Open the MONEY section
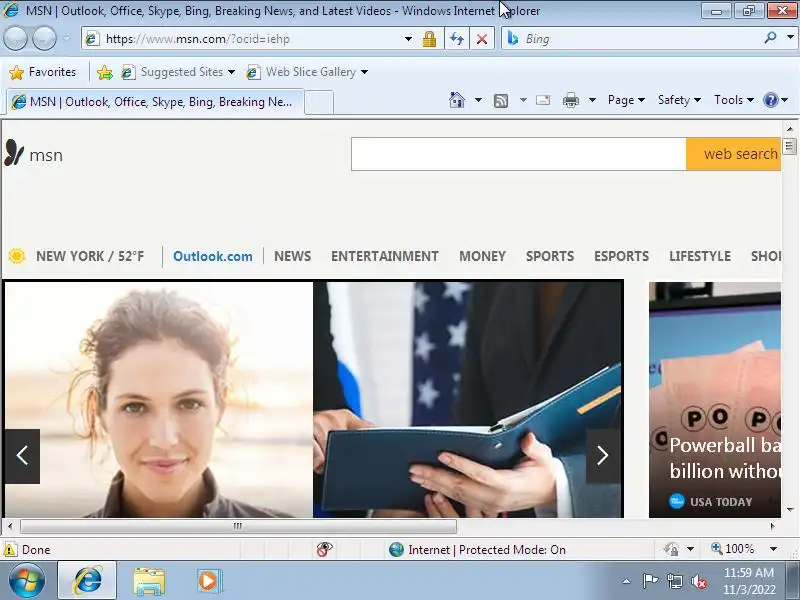800x600 pixels. point(482,256)
